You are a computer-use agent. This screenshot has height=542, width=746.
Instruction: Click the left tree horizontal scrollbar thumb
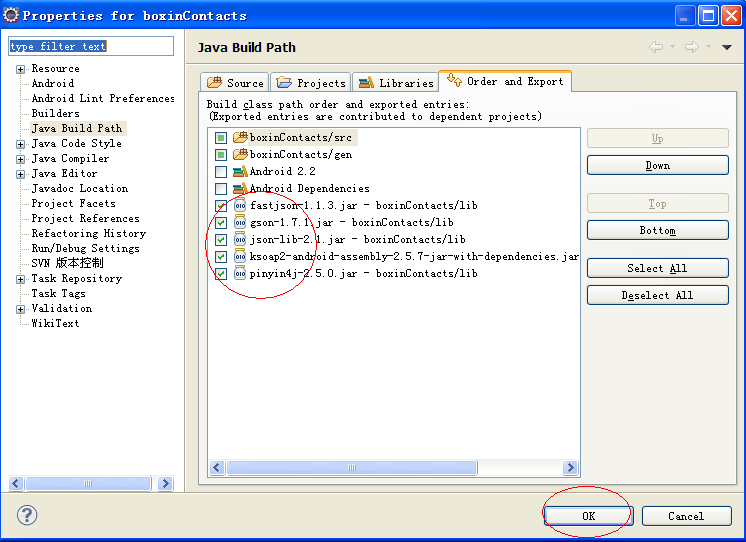point(88,483)
